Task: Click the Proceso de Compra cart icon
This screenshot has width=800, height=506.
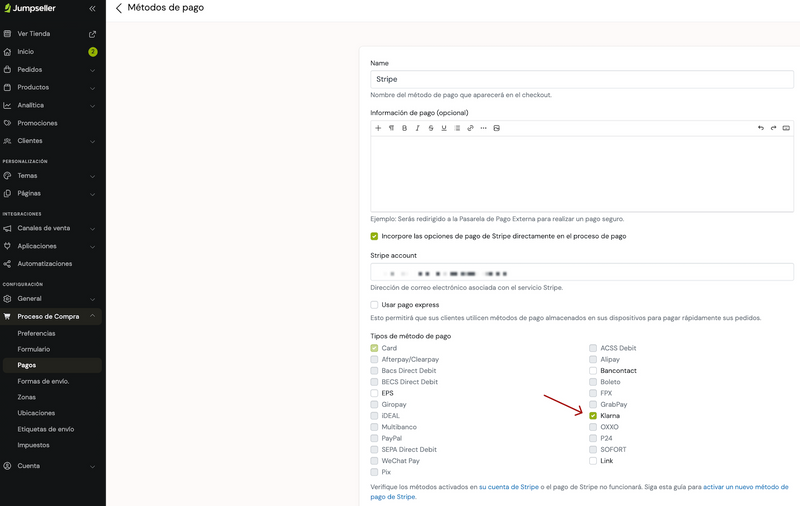Action: click(7, 316)
